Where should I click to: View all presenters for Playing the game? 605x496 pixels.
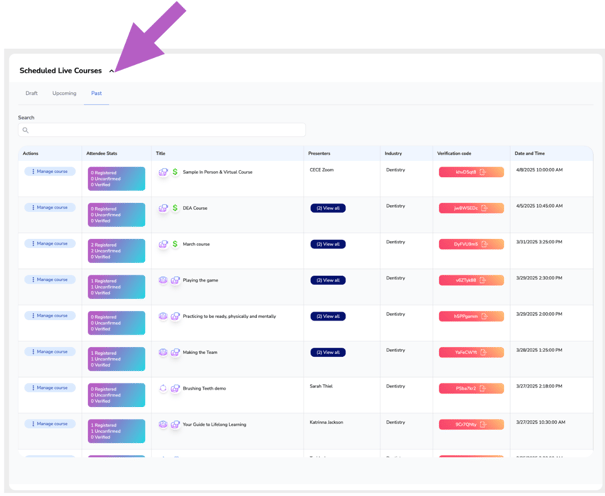point(327,280)
